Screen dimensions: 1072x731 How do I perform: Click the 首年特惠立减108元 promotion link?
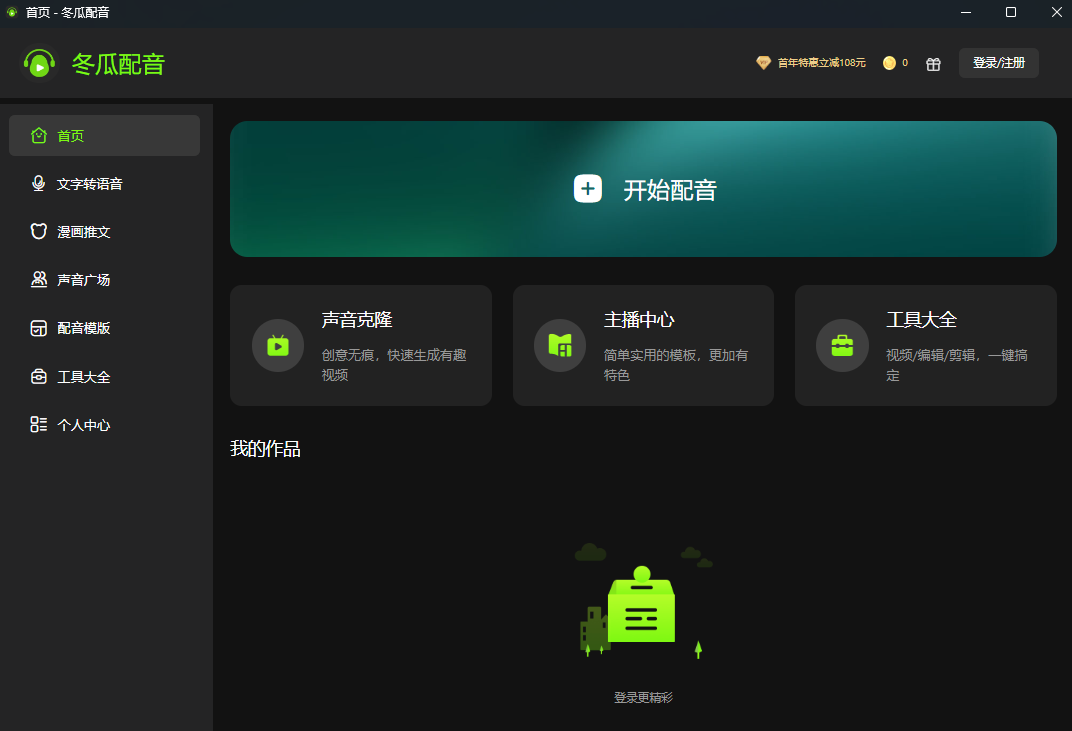tap(821, 63)
